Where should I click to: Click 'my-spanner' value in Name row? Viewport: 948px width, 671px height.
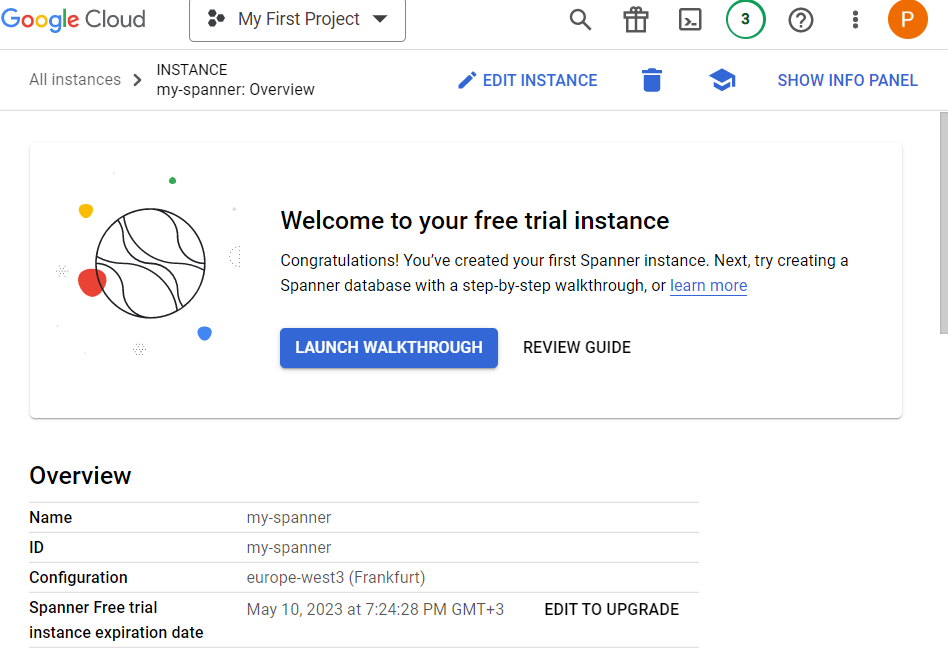point(288,517)
